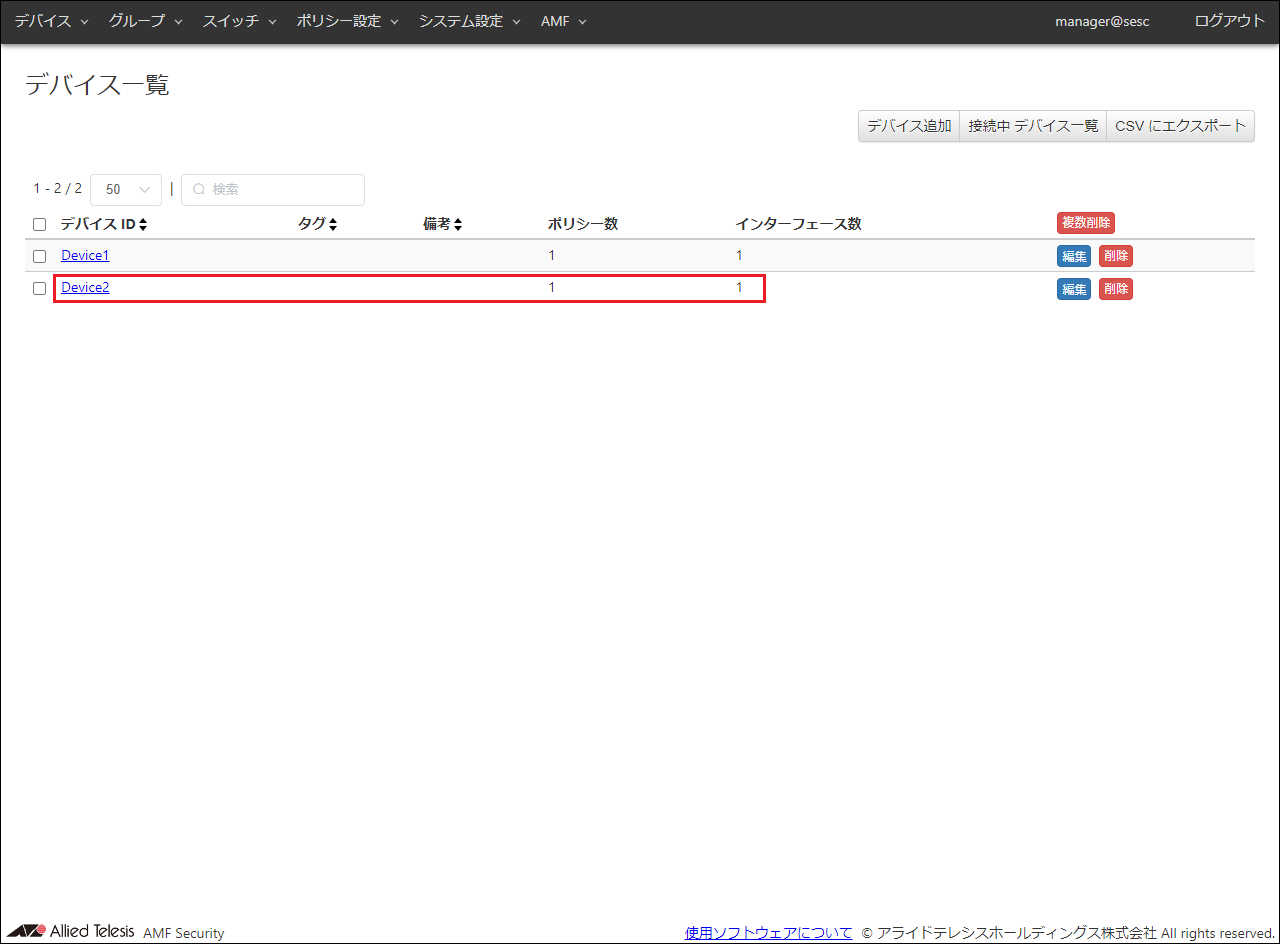
Task: Sort table by 備考 column arrows
Action: pos(458,225)
